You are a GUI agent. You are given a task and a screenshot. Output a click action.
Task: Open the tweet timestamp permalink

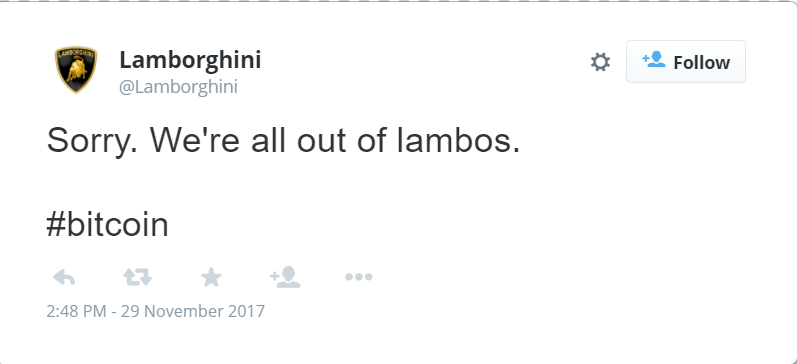coord(156,311)
